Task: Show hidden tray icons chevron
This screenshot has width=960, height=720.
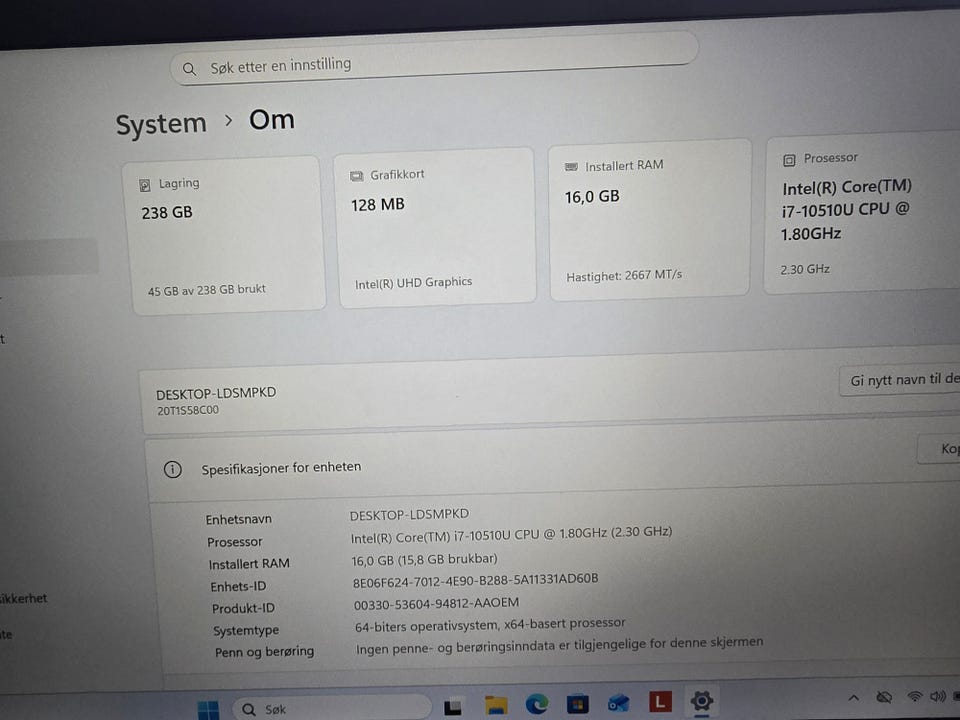Action: coord(853,697)
